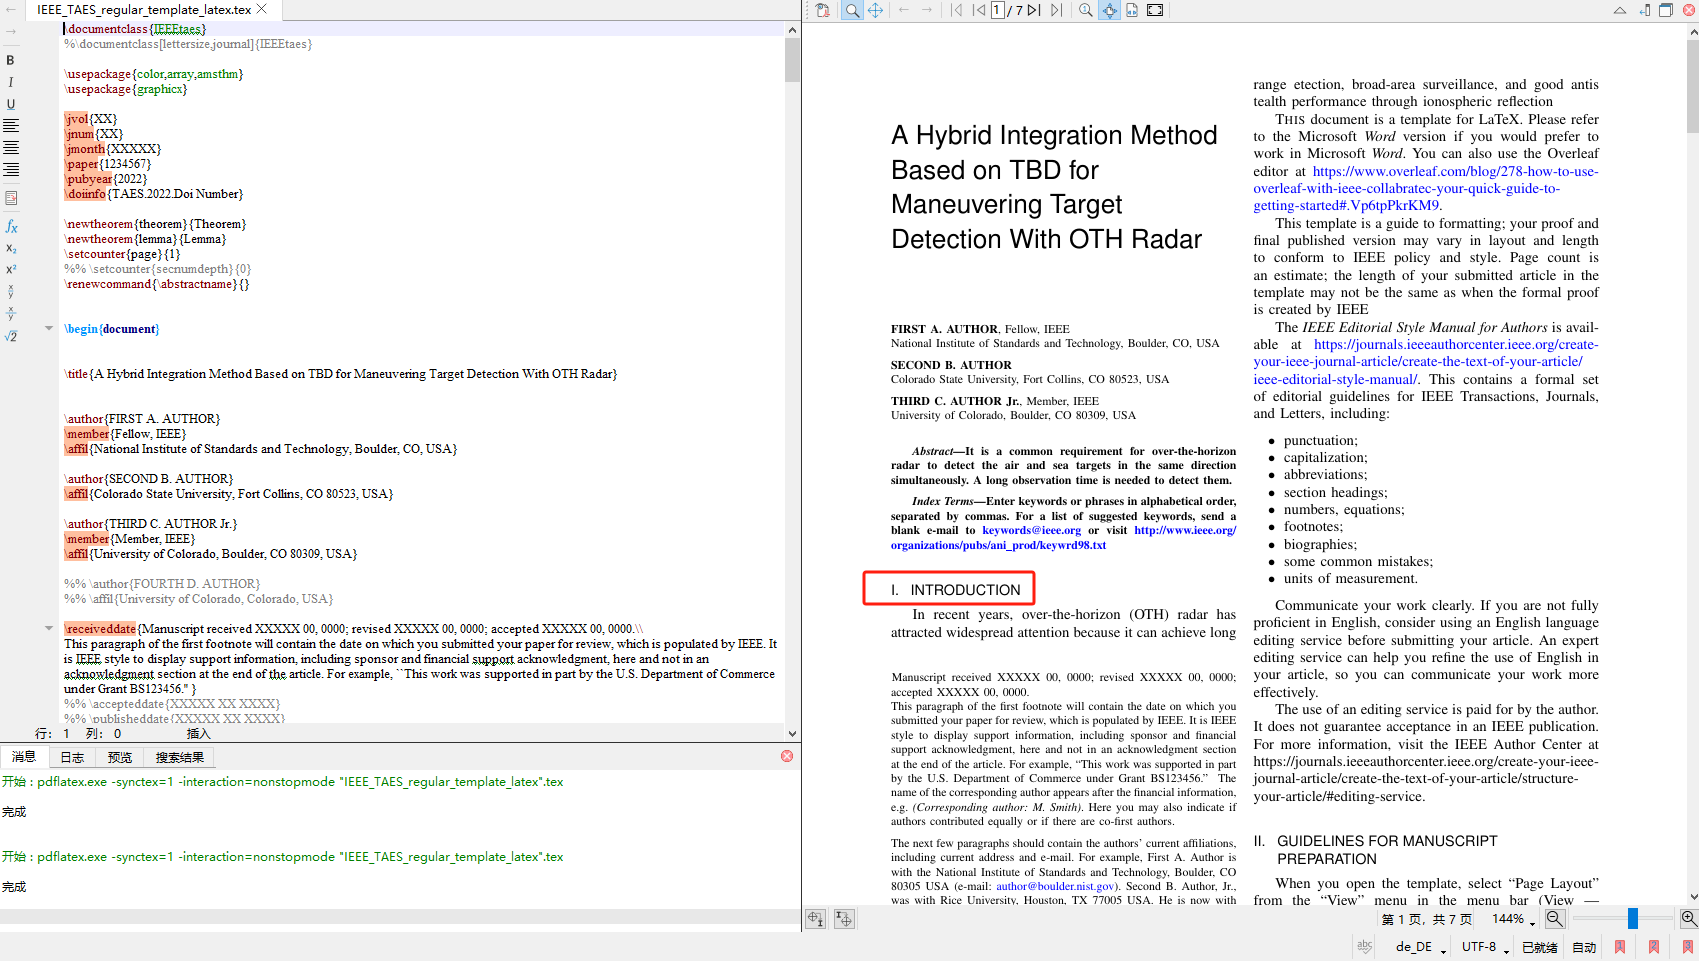Click the 已就绪 status bar entry

pyautogui.click(x=1540, y=947)
